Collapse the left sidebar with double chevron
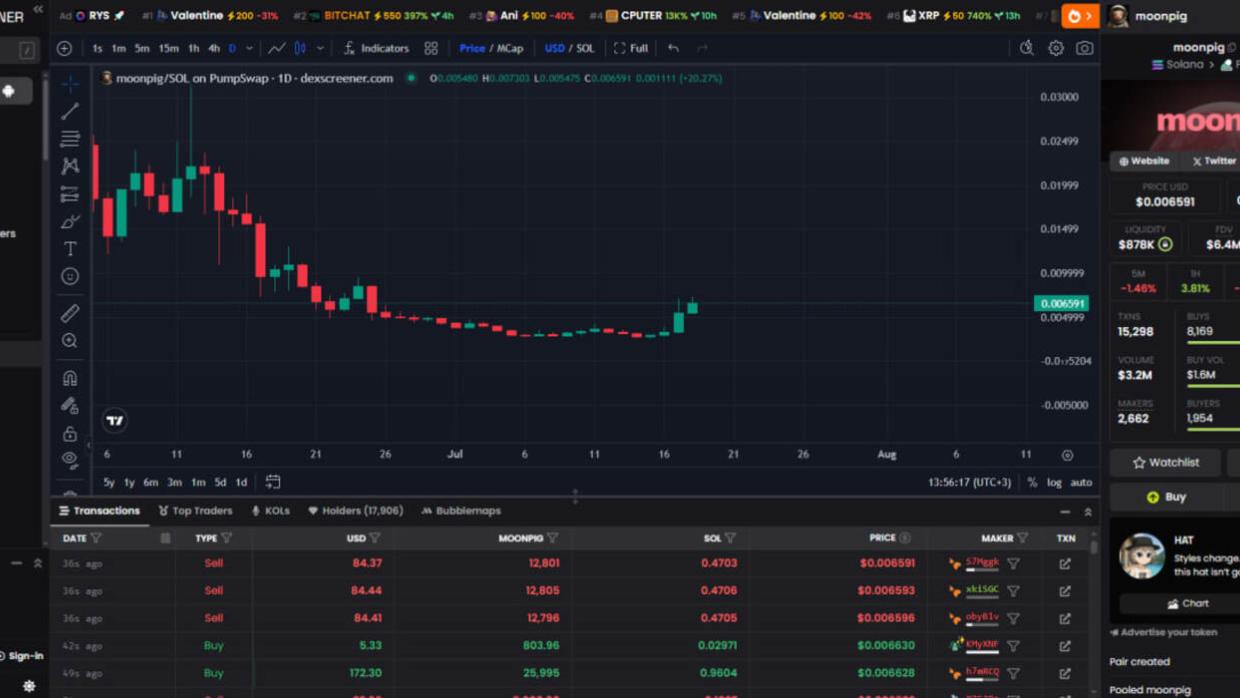Image resolution: width=1240 pixels, height=698 pixels. (38, 9)
